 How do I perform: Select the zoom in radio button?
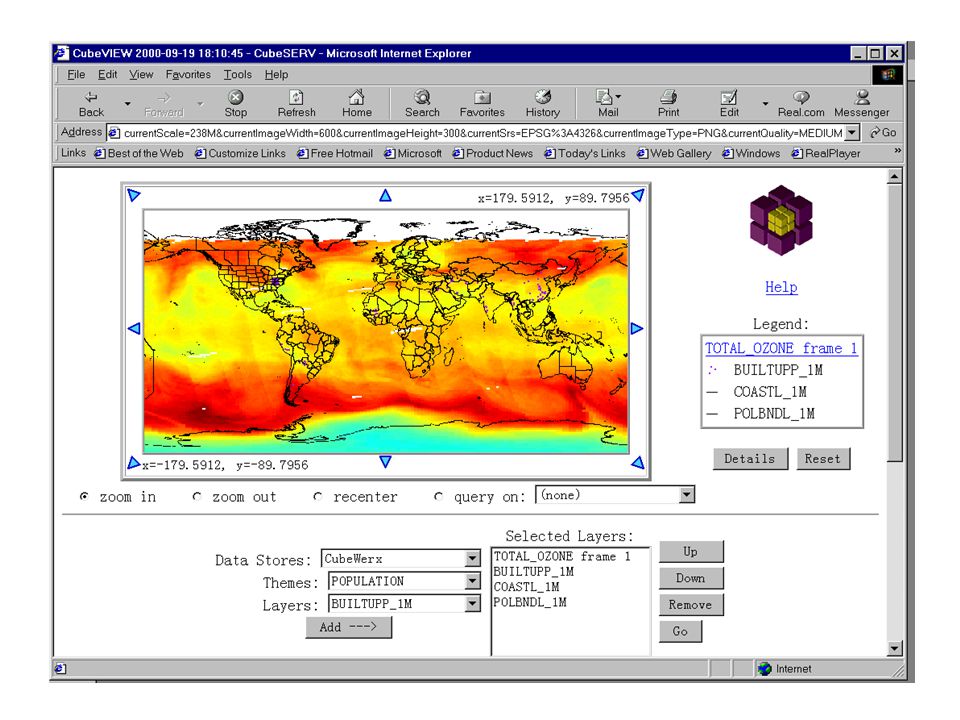84,497
